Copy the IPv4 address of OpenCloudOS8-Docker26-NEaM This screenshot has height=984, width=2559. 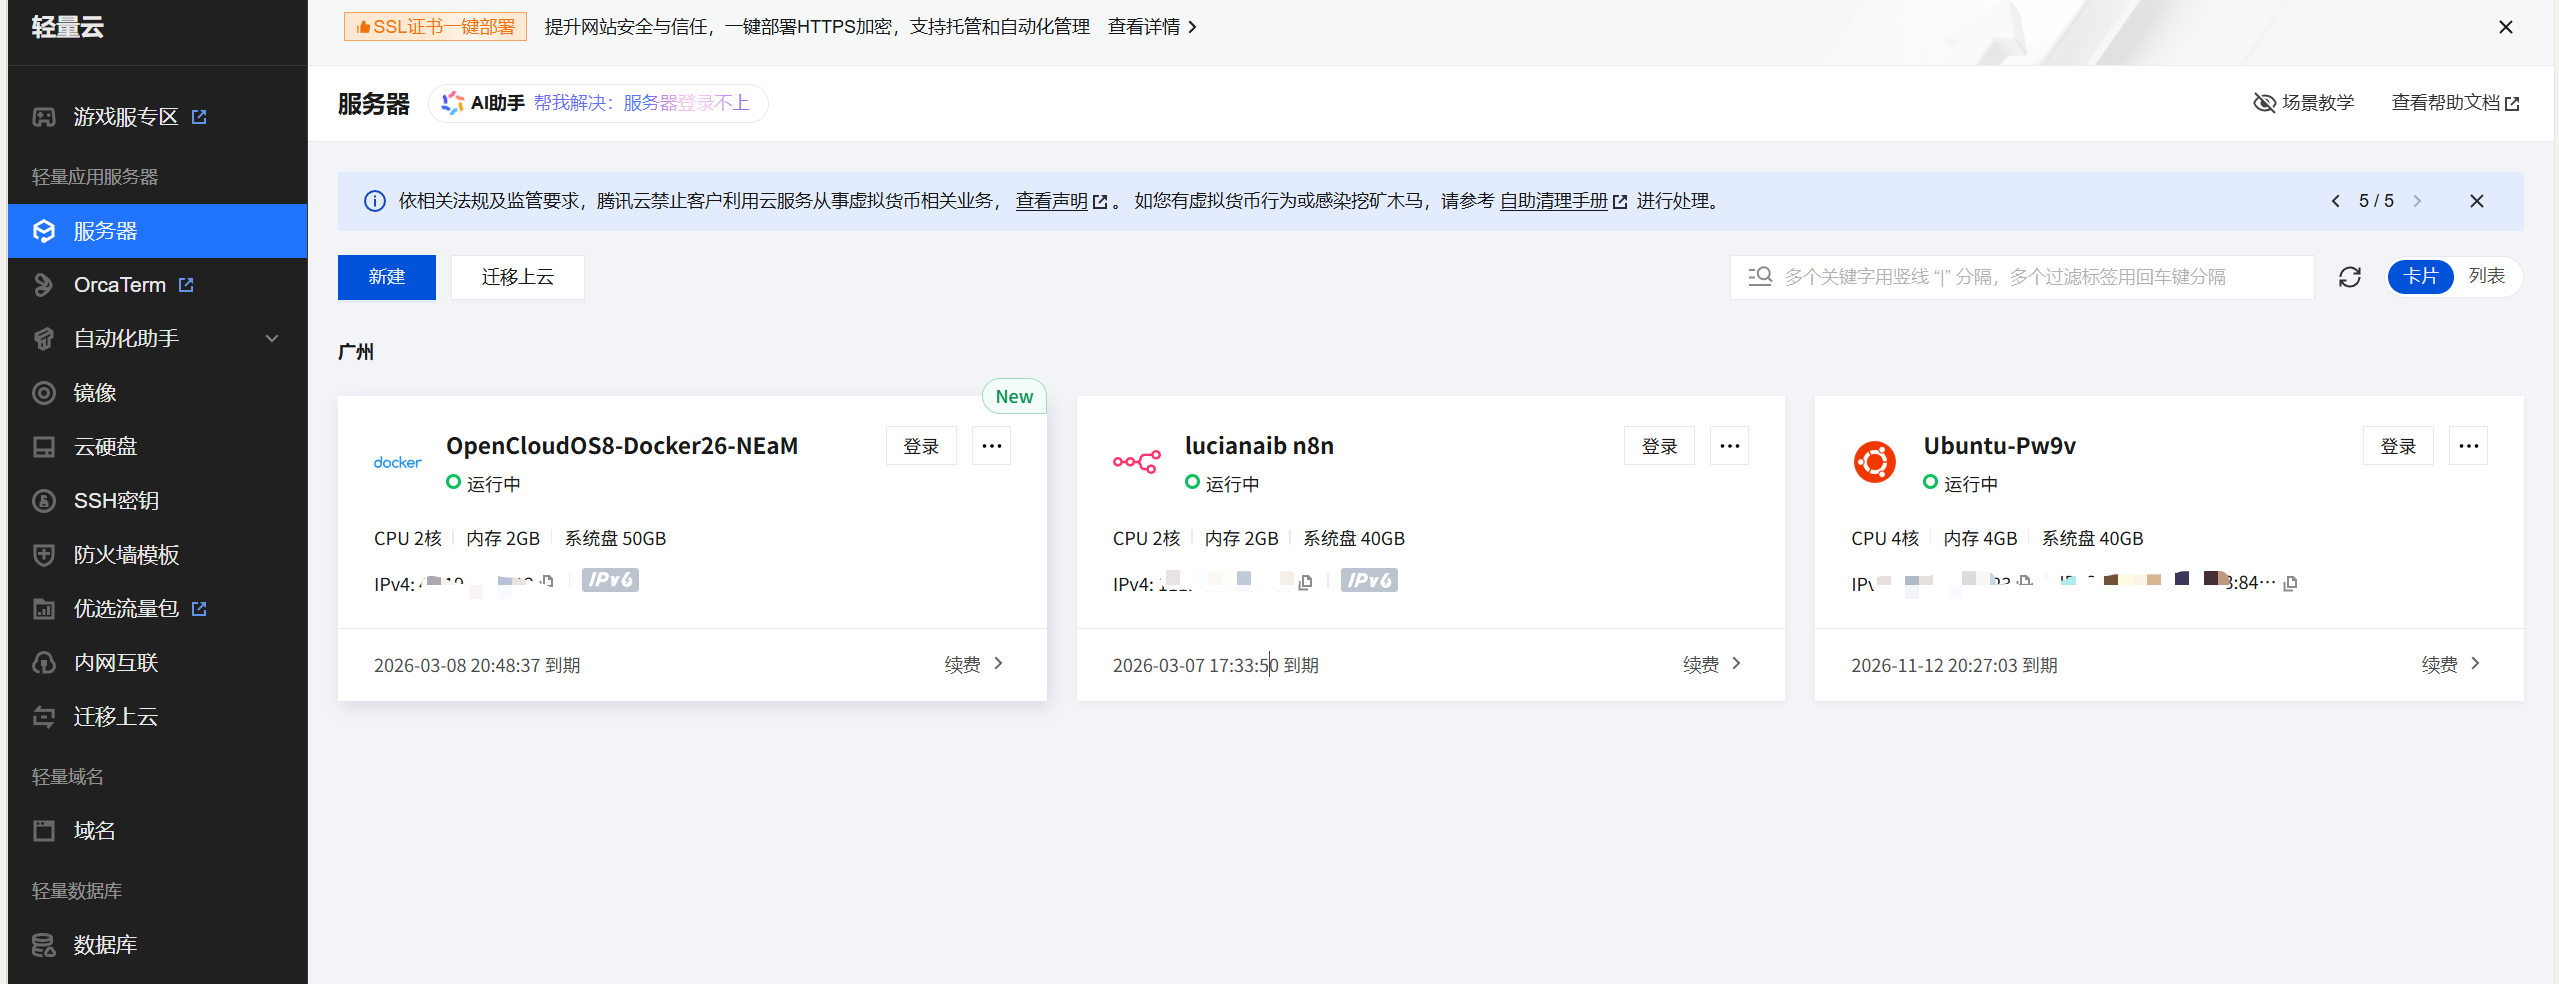546,580
